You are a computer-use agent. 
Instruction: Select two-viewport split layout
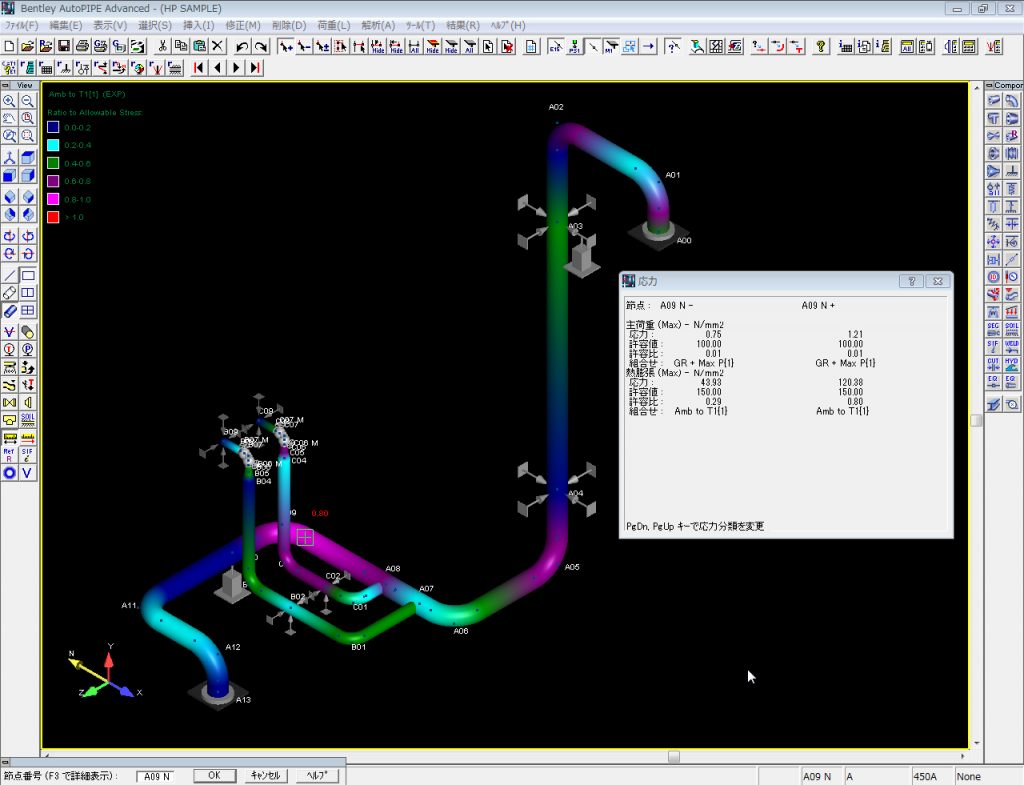[27, 293]
